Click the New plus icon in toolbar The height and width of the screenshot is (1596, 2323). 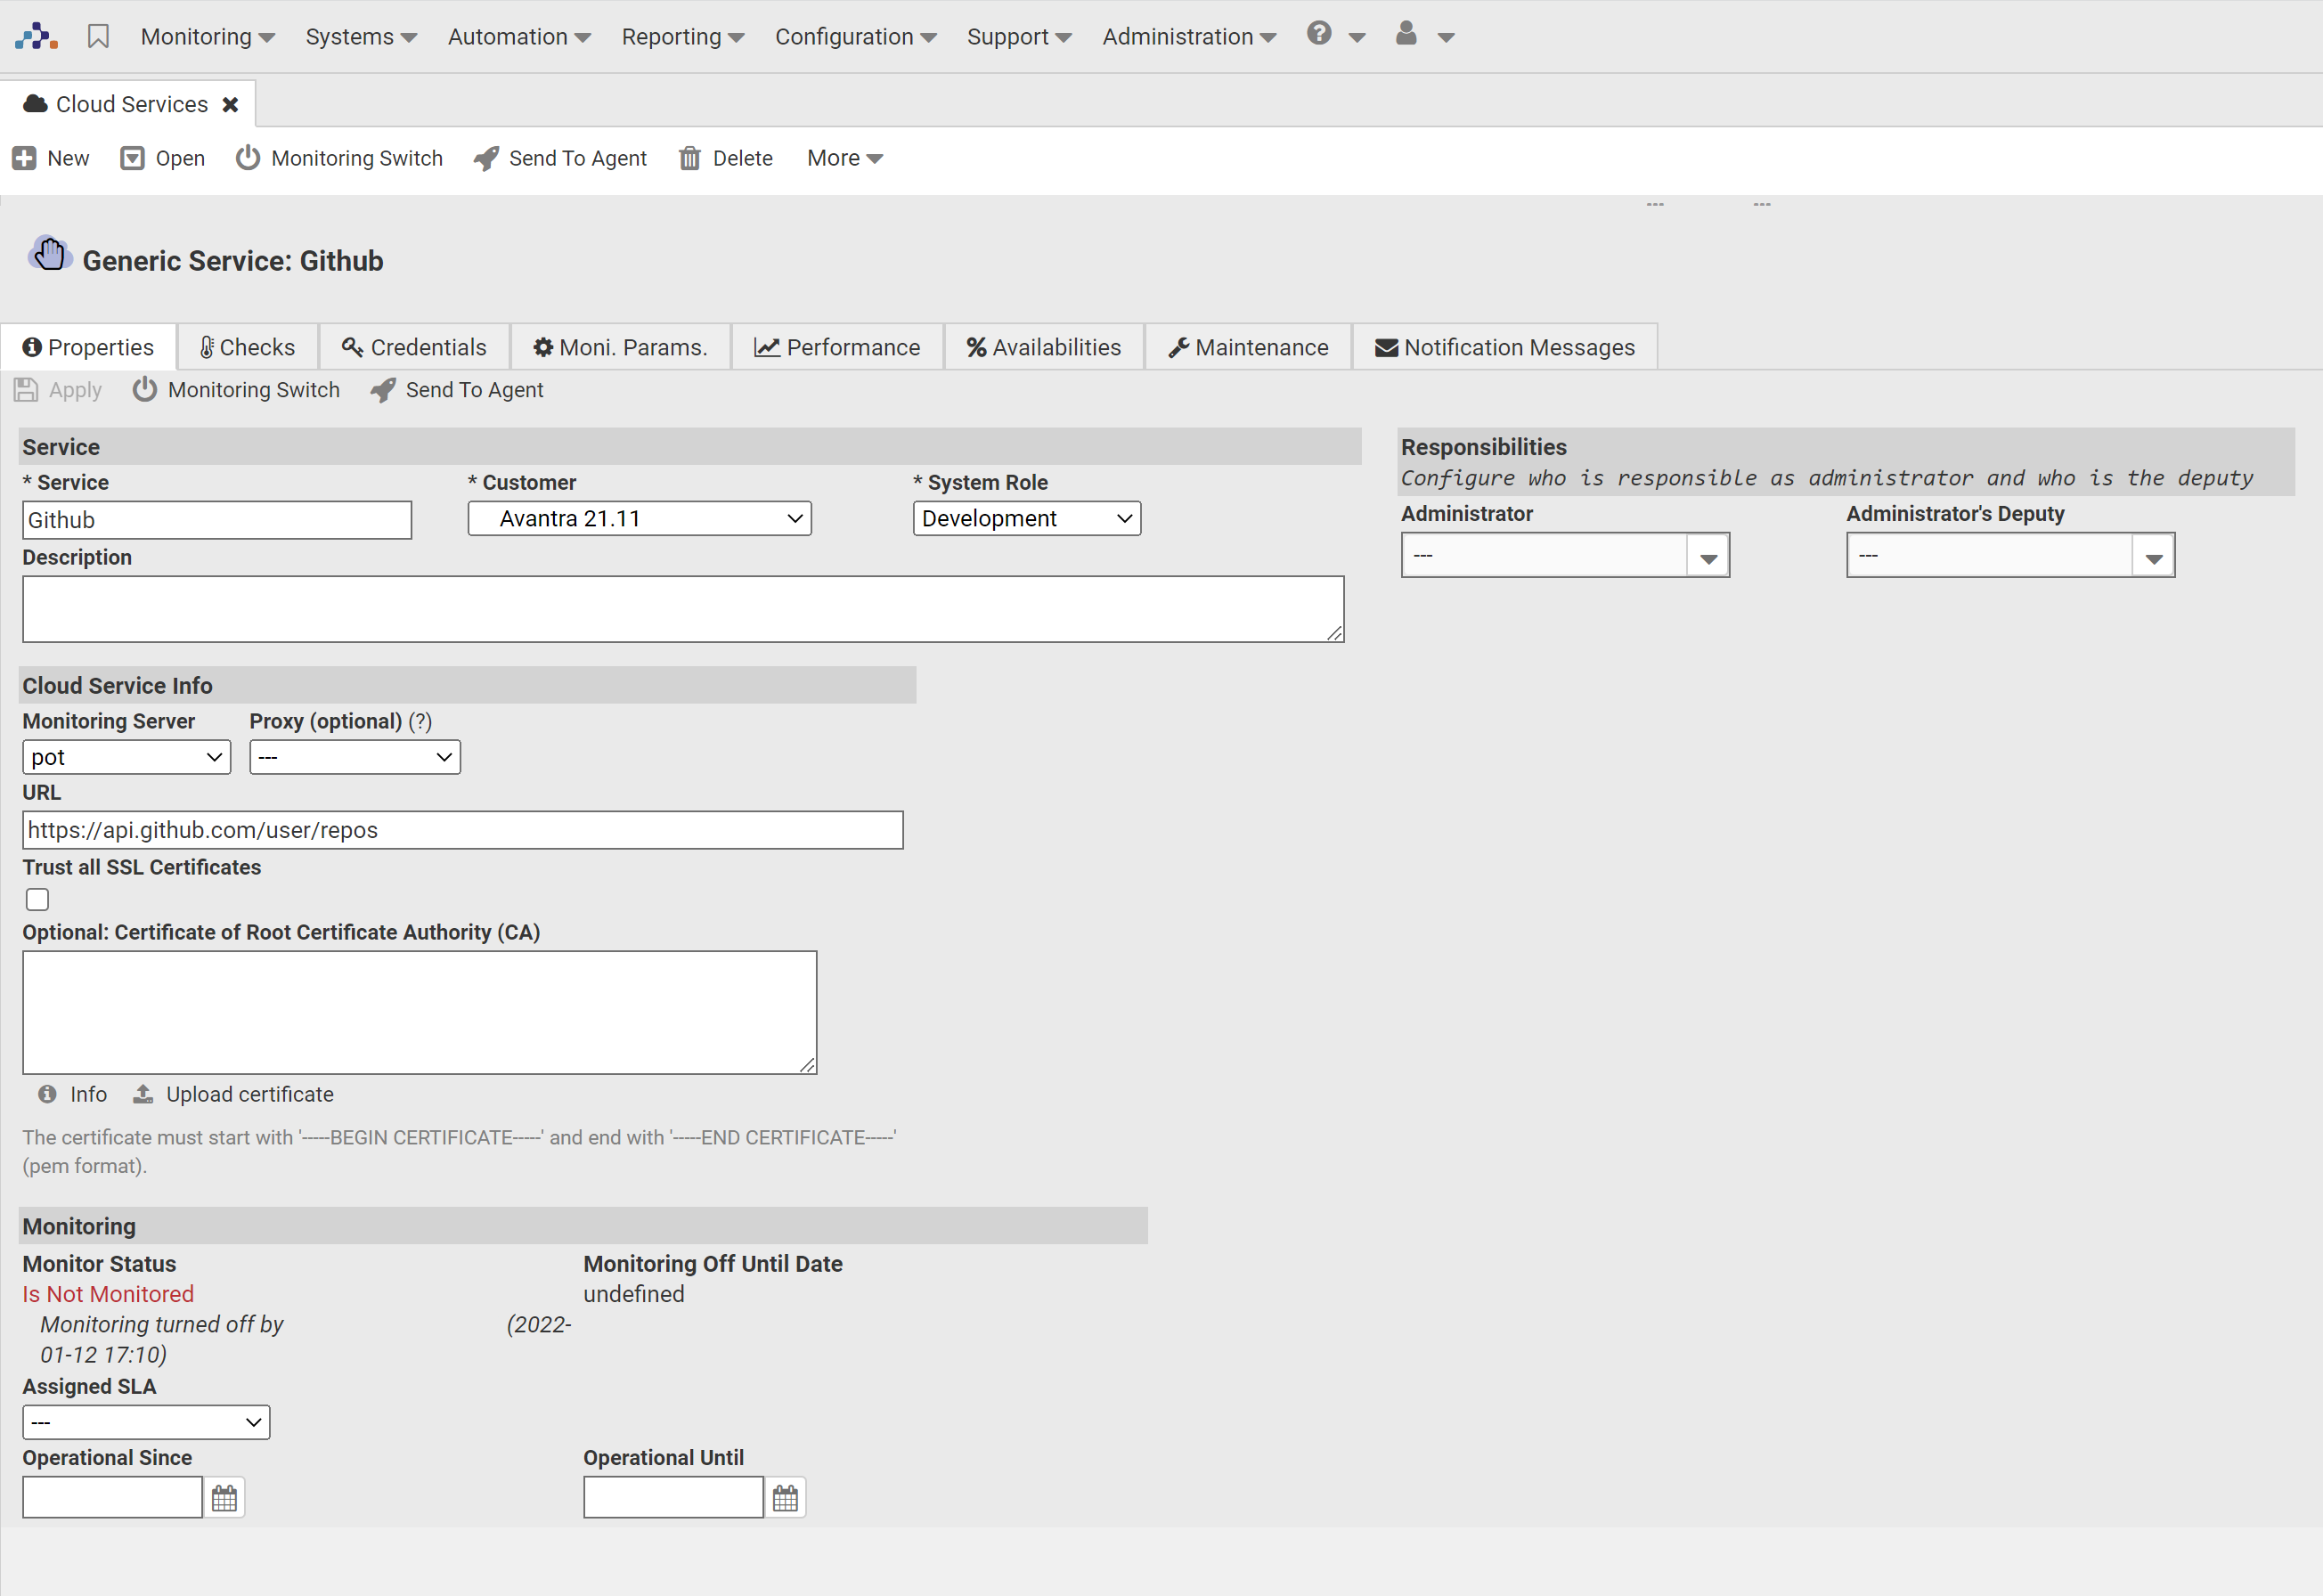point(24,158)
